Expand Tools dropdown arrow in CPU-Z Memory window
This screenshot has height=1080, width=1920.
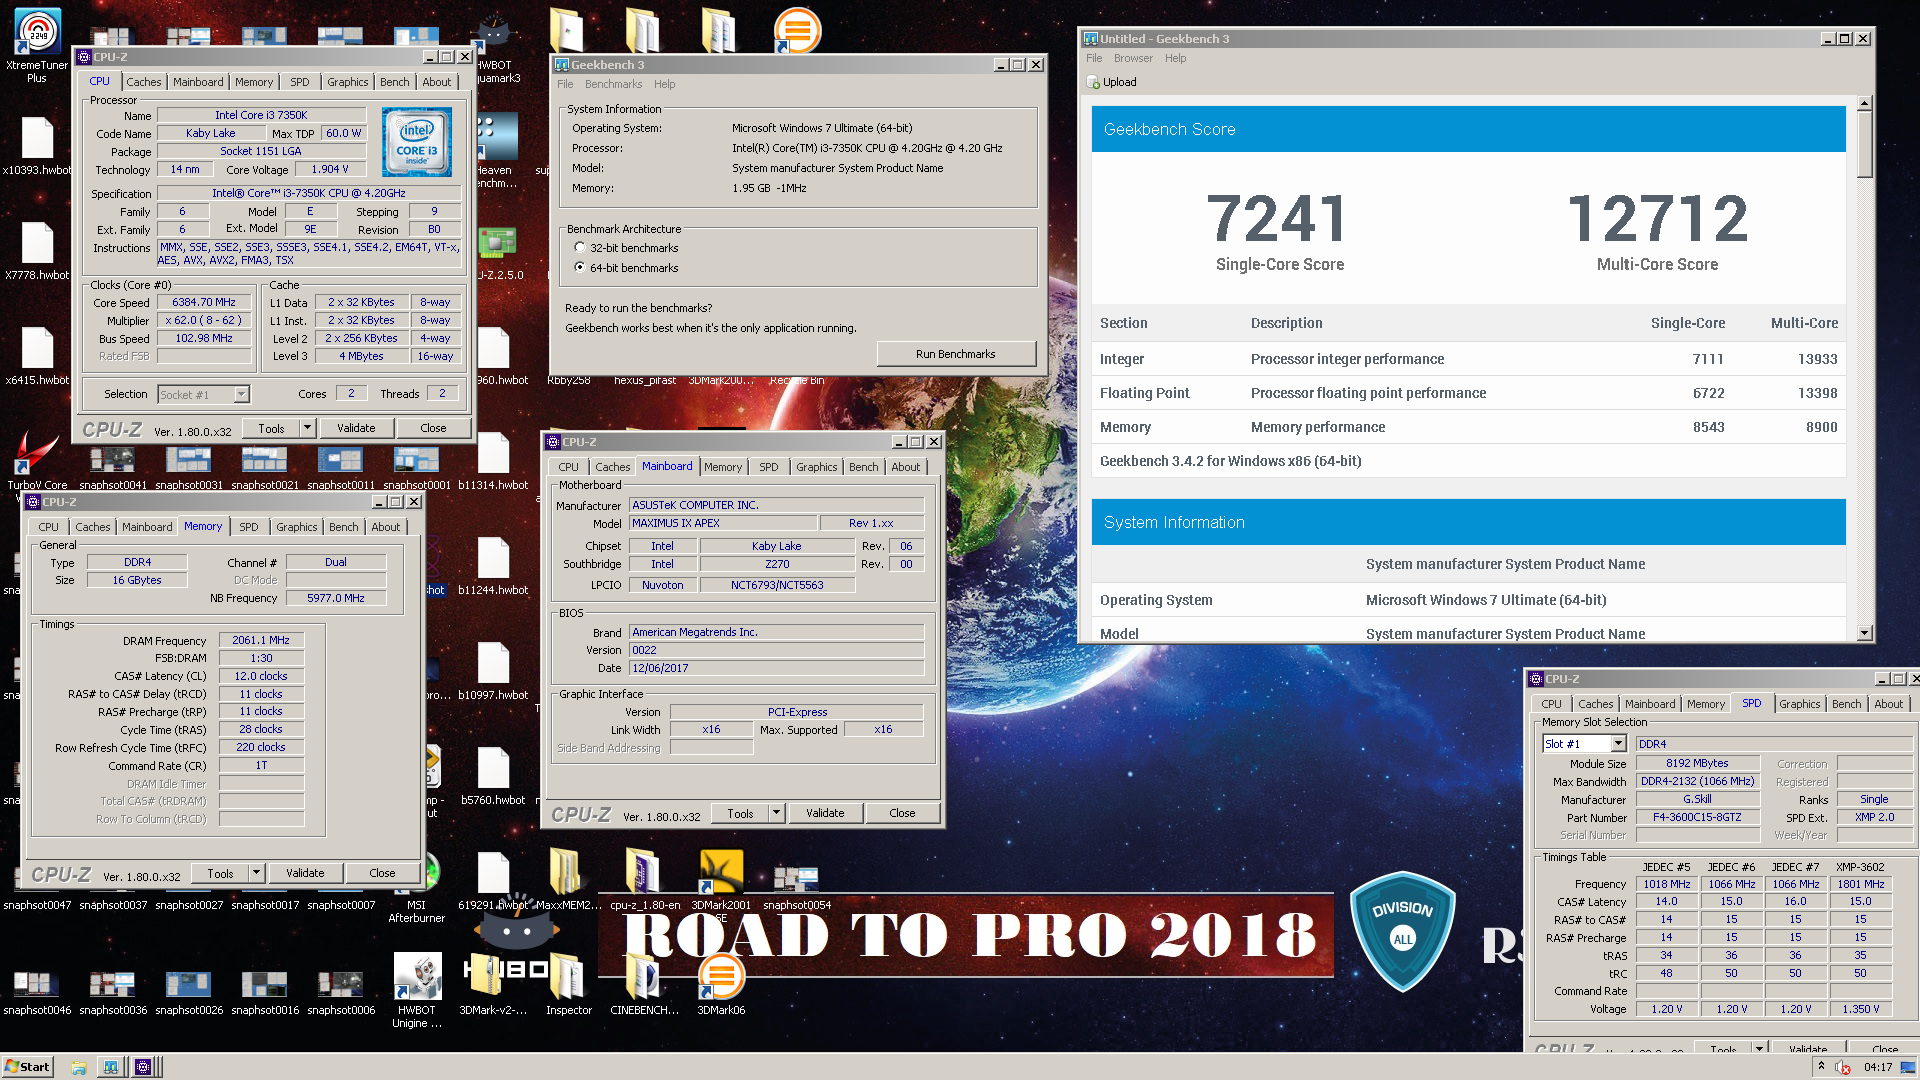pos(257,873)
